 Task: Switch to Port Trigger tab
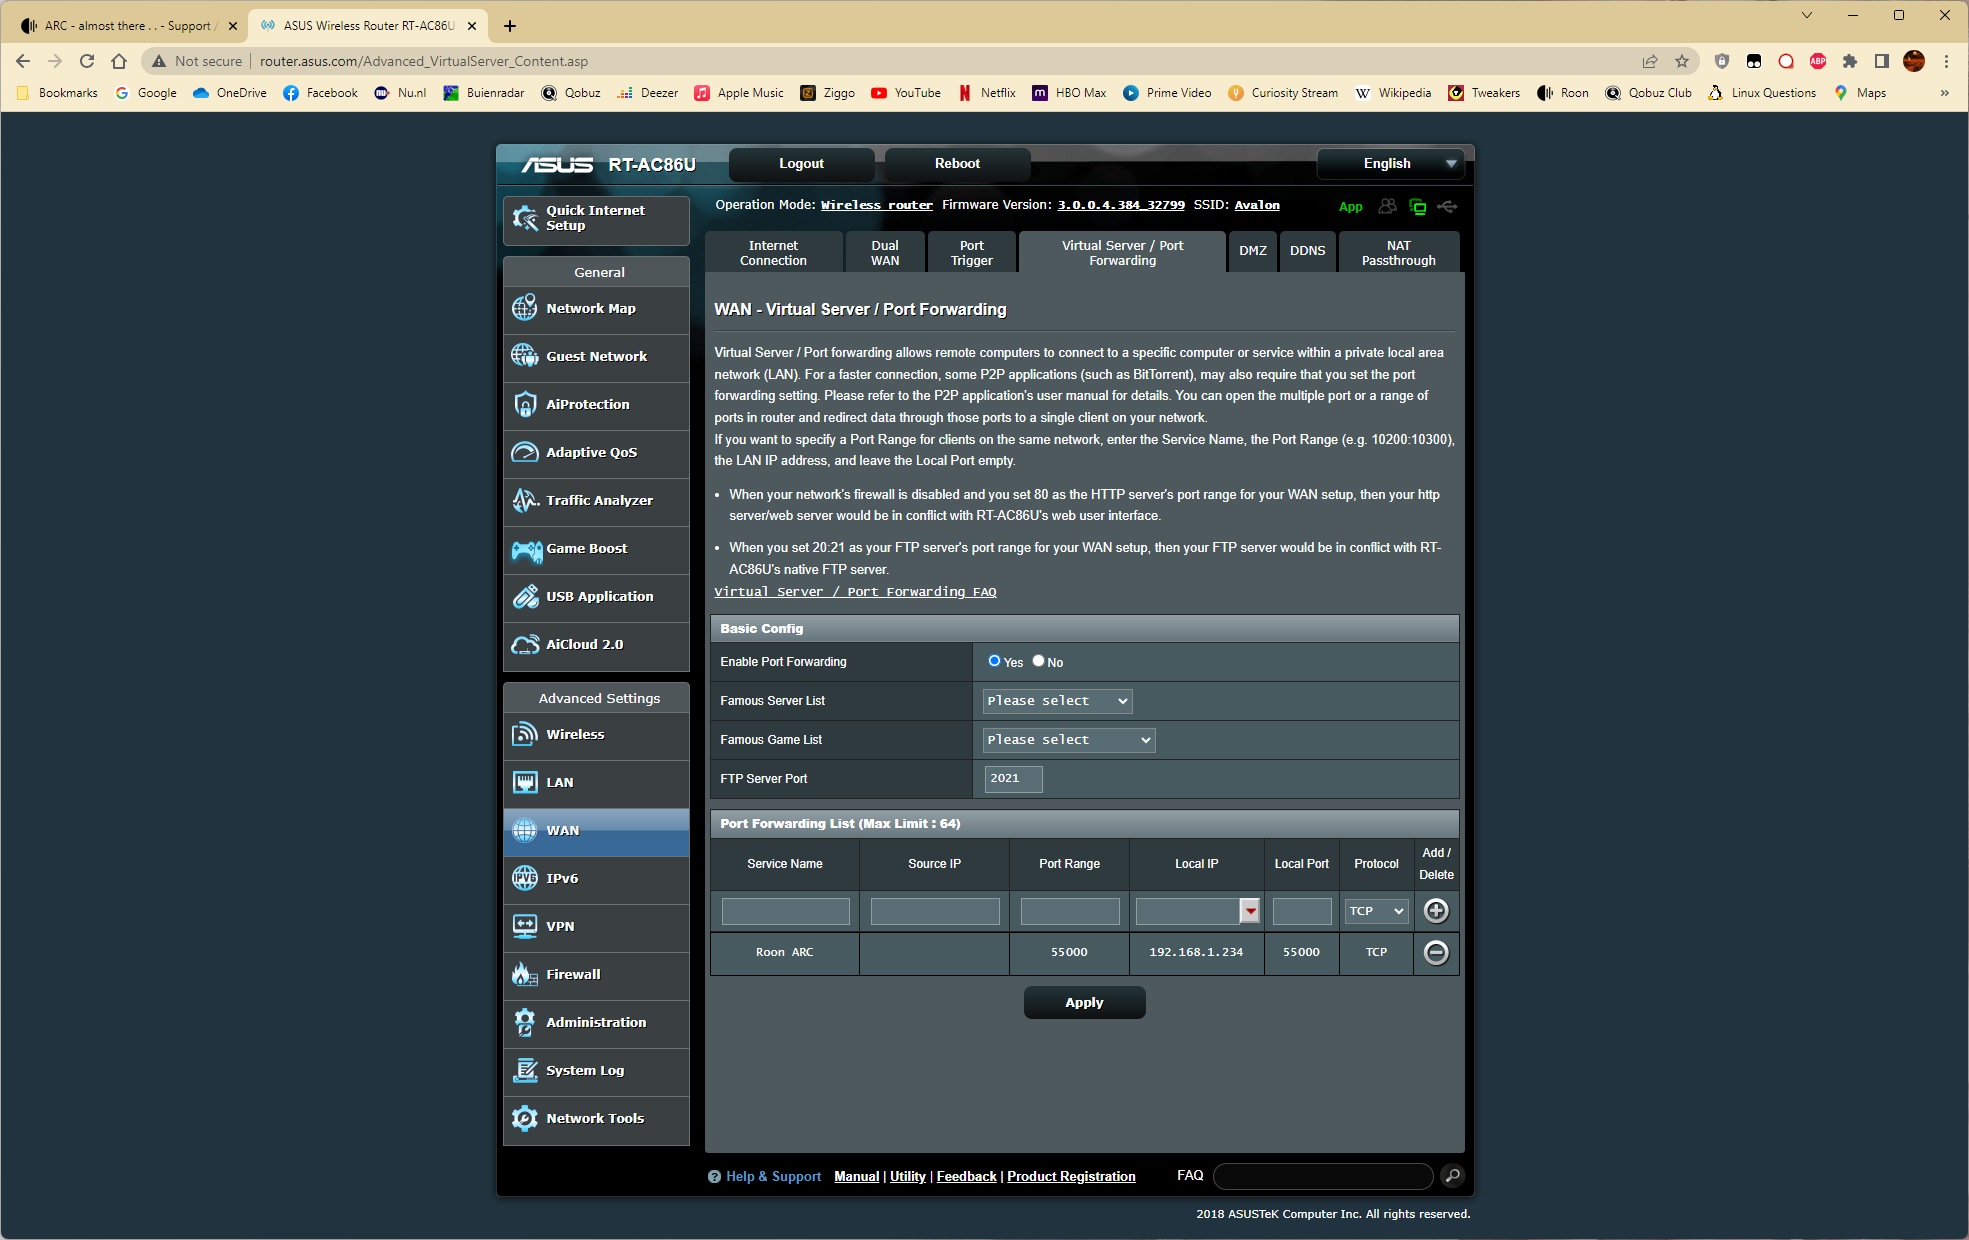tap(972, 253)
